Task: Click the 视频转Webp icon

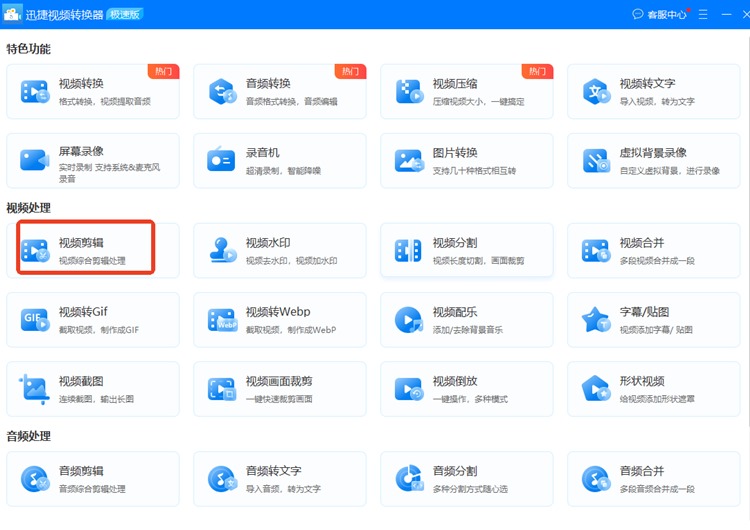Action: (x=222, y=320)
